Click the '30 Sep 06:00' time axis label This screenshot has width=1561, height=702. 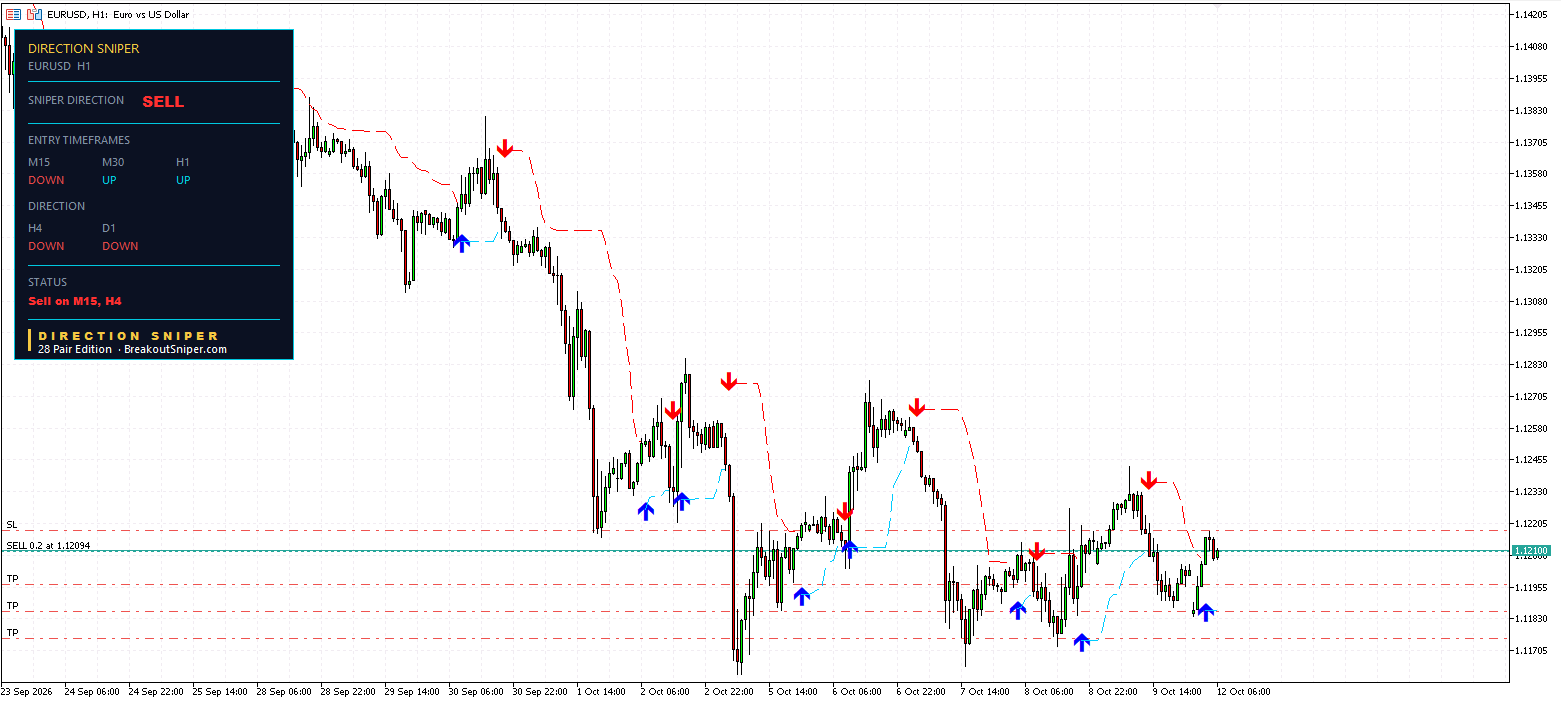[476, 691]
